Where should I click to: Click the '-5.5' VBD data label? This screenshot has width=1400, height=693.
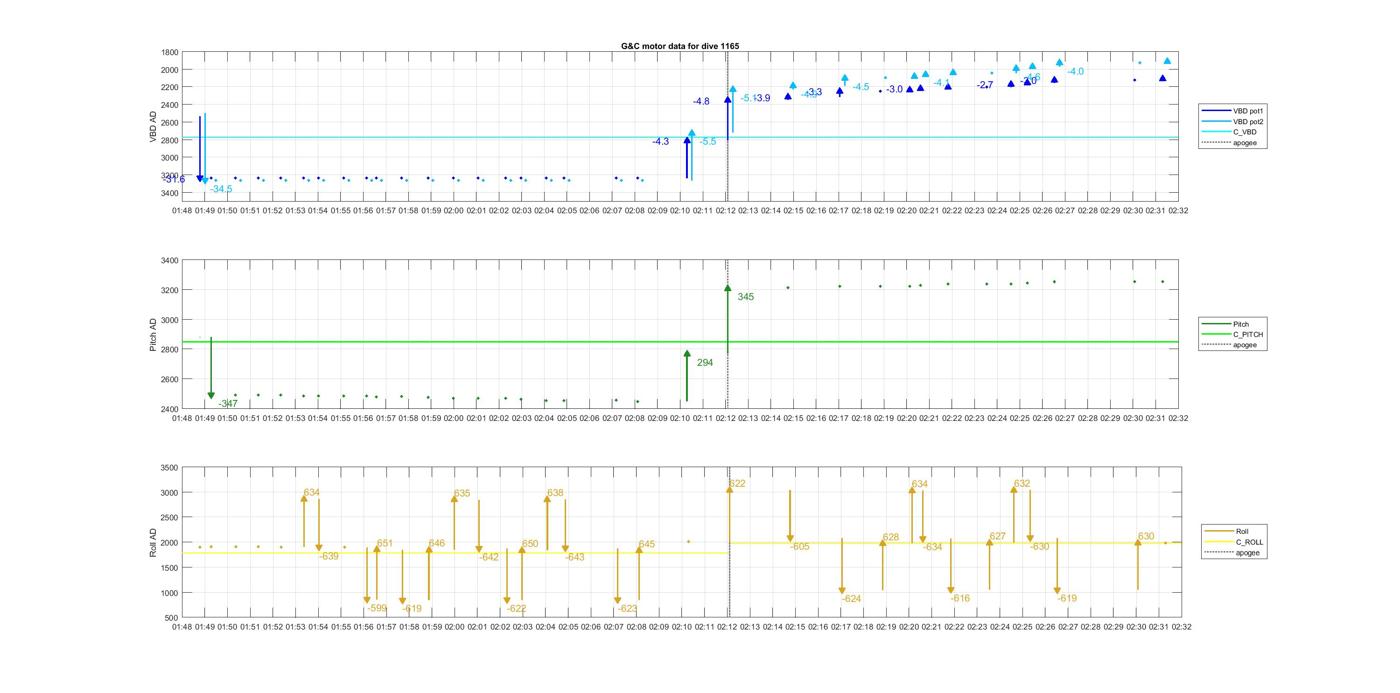tap(707, 142)
